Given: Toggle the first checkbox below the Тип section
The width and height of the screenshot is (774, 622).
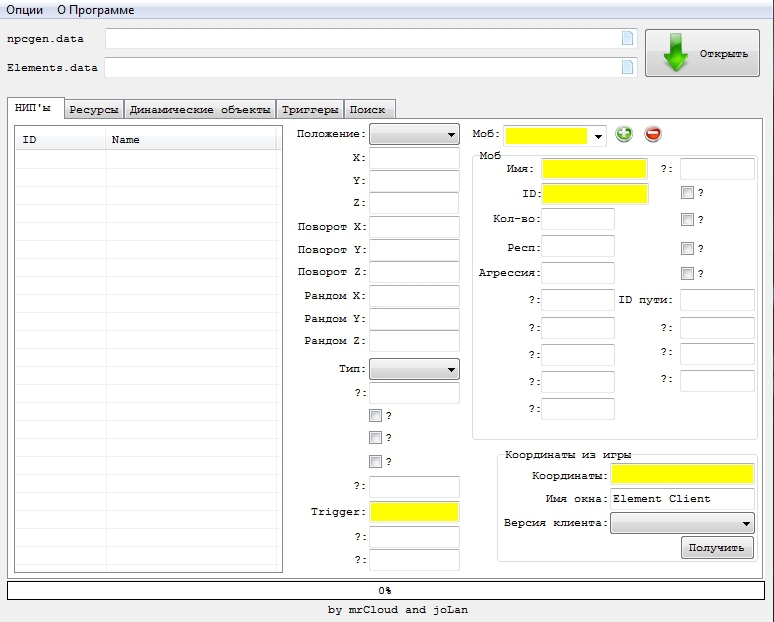Looking at the screenshot, I should (x=375, y=416).
